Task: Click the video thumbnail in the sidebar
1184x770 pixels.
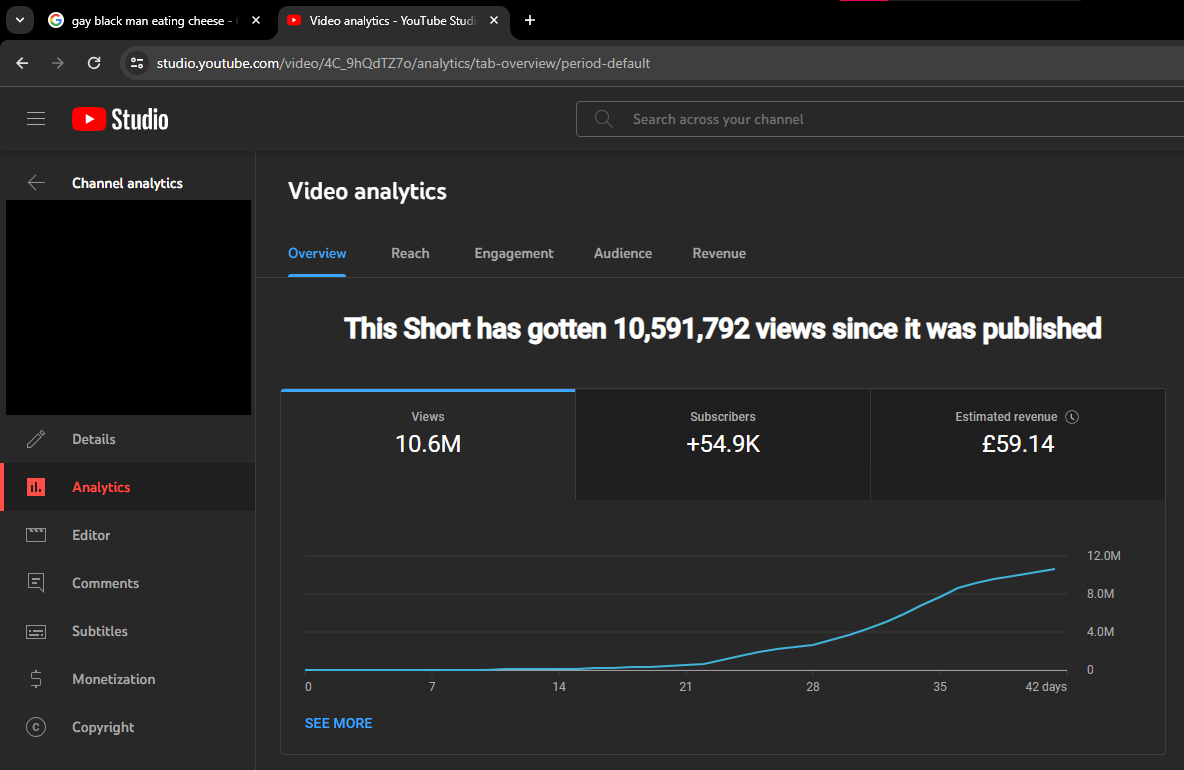Action: pyautogui.click(x=128, y=306)
